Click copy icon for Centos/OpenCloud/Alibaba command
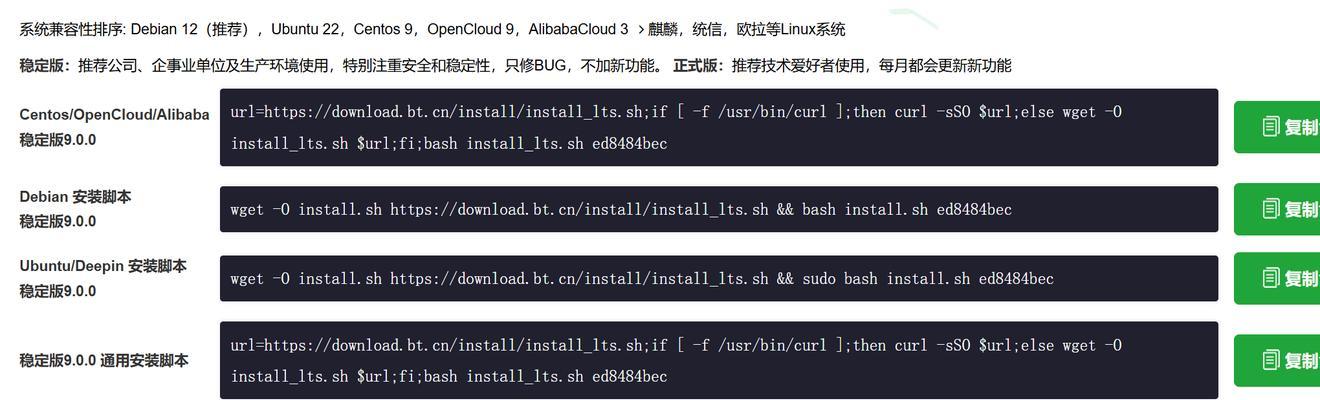Image resolution: width=1320 pixels, height=400 pixels. coord(1271,127)
